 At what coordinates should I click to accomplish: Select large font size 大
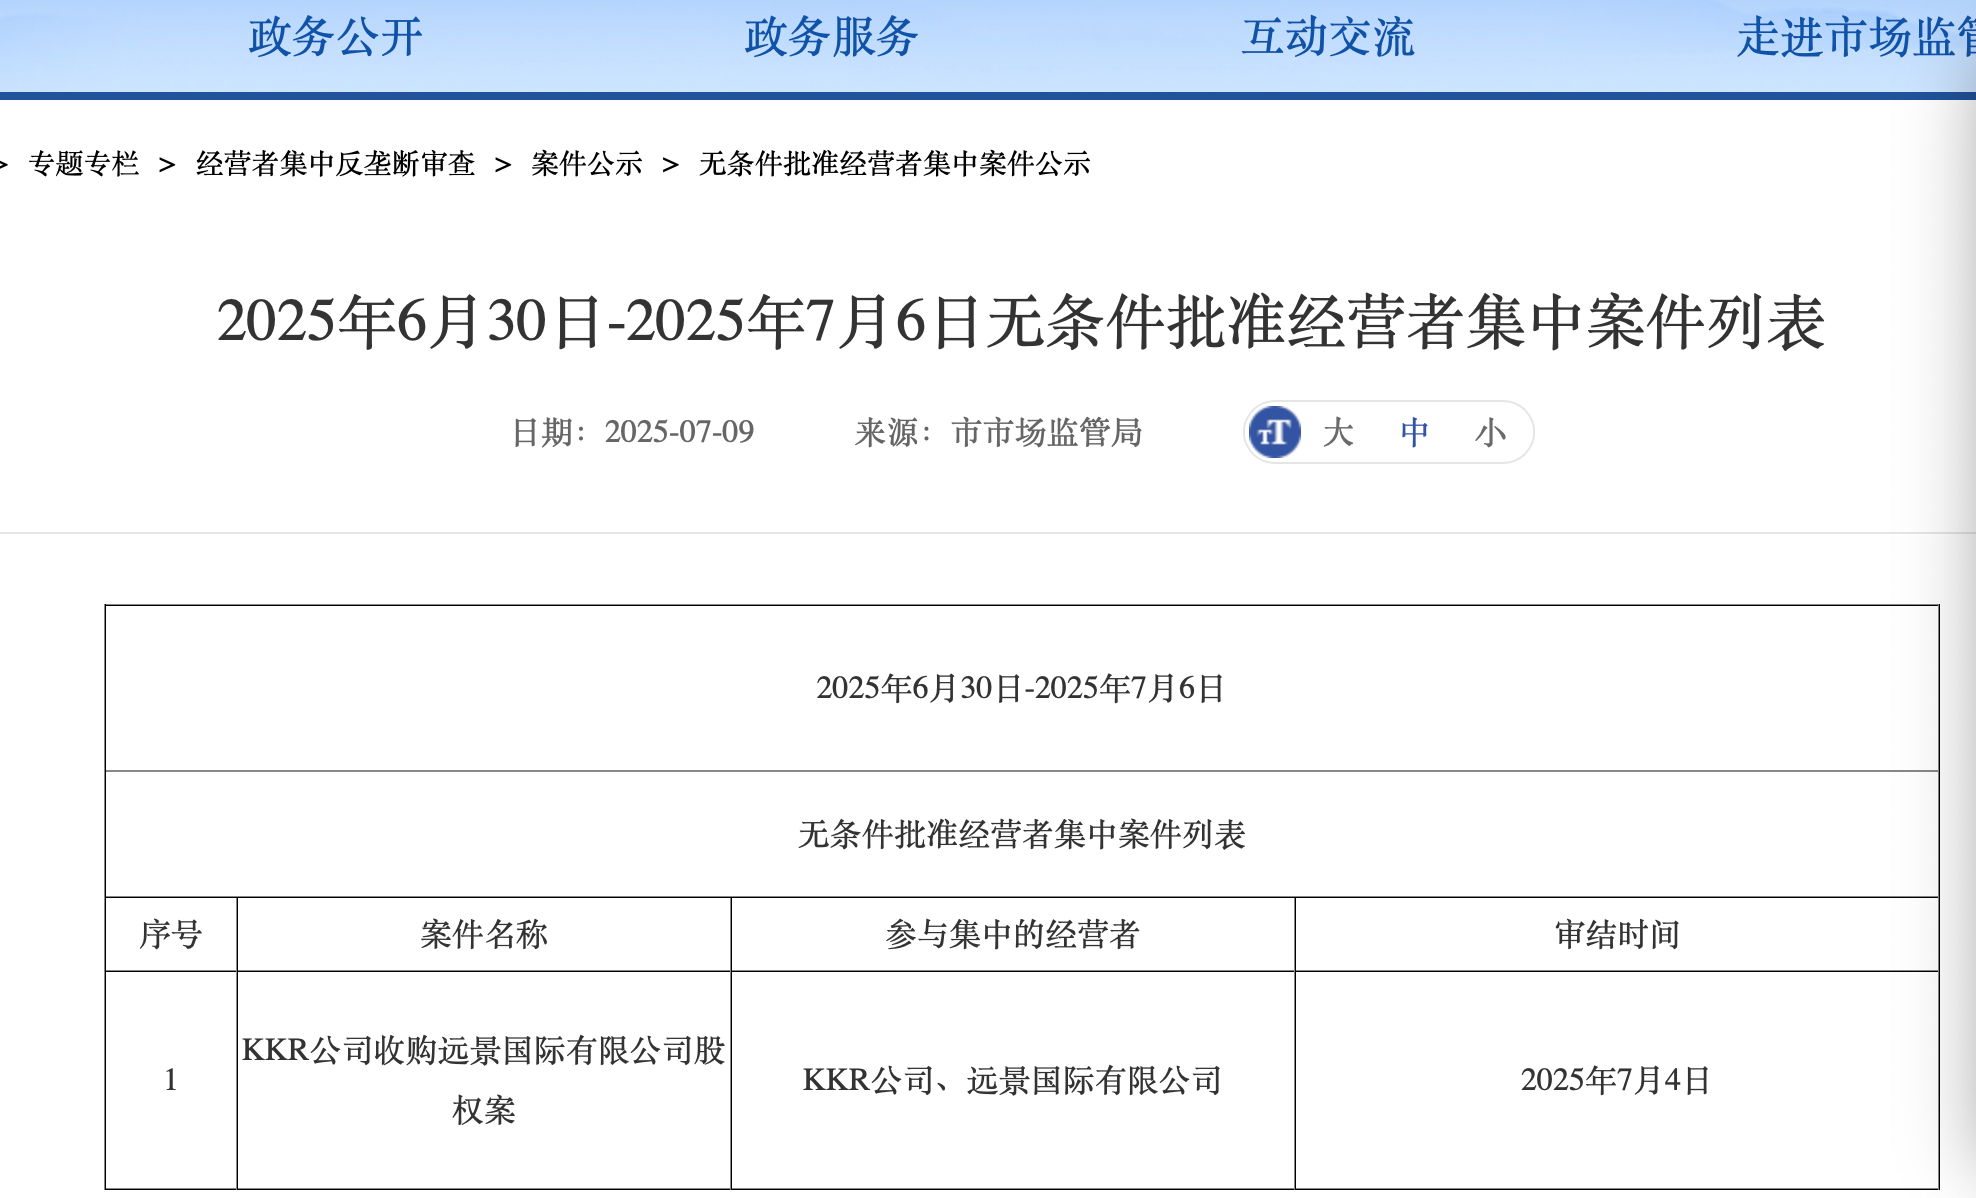tap(1338, 433)
